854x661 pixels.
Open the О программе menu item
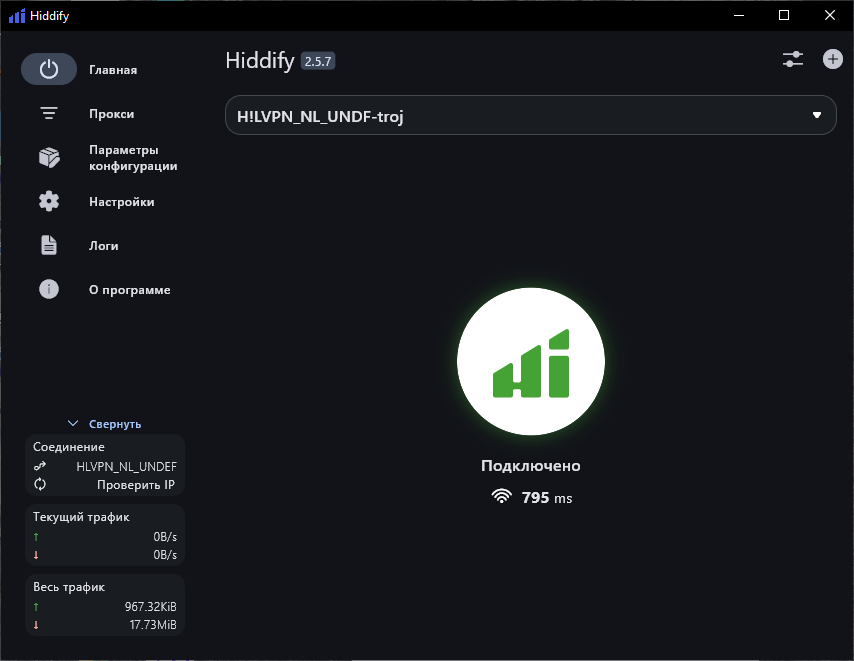(130, 290)
